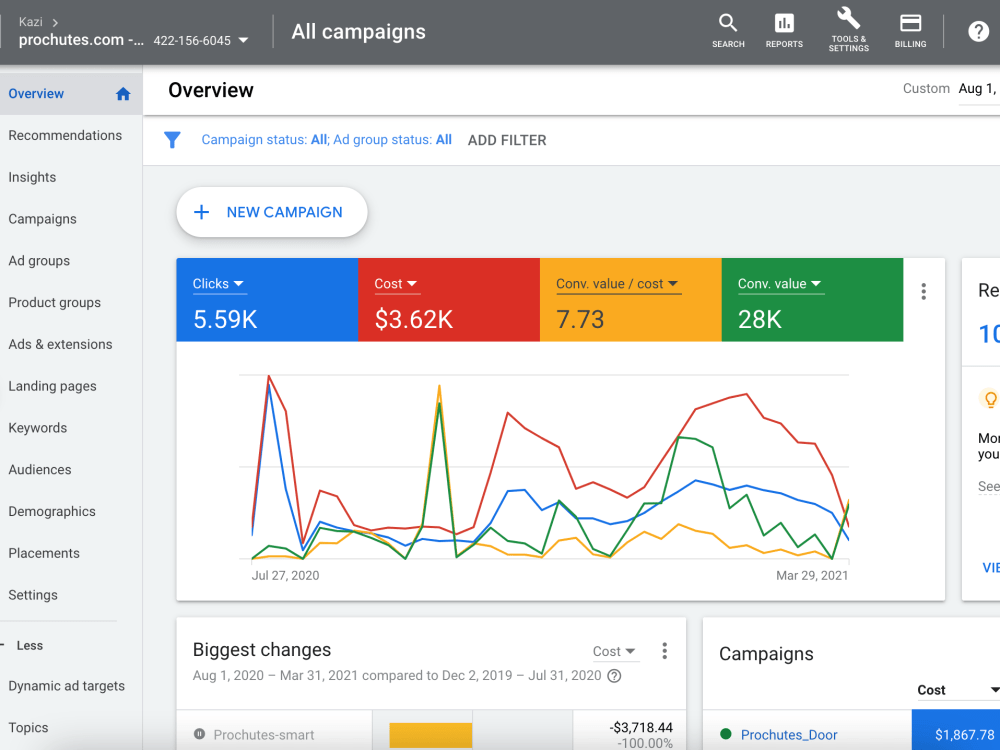Open Placements in the sidebar

click(44, 553)
